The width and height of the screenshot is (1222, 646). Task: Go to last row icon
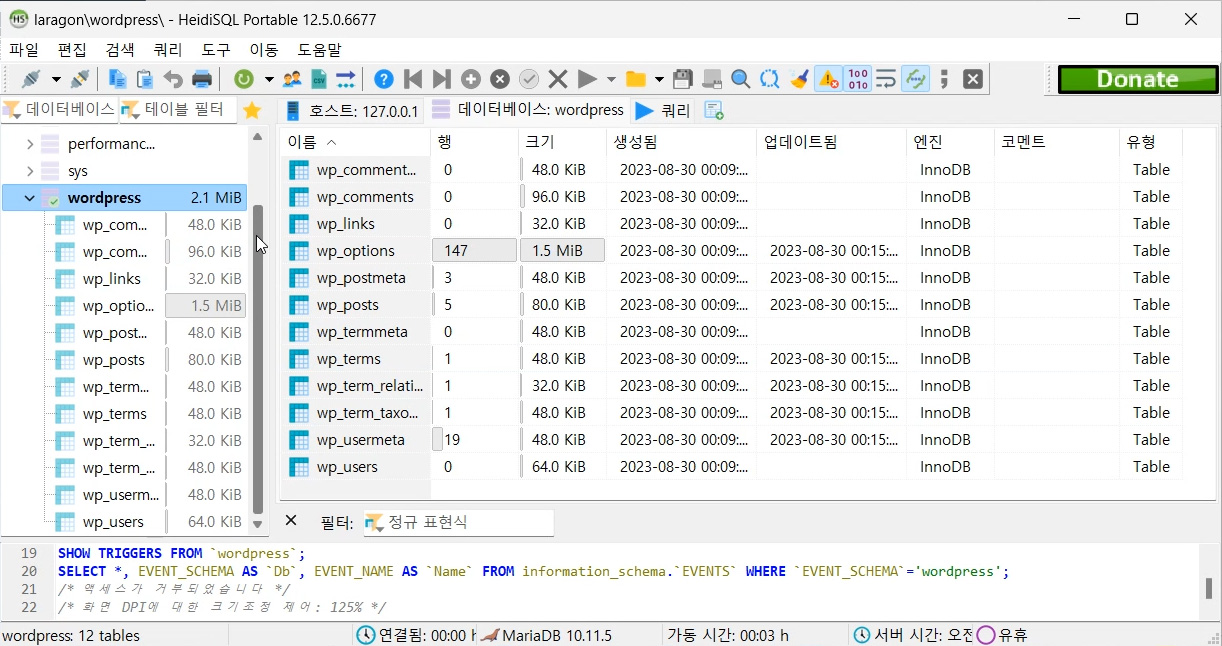pos(441,79)
